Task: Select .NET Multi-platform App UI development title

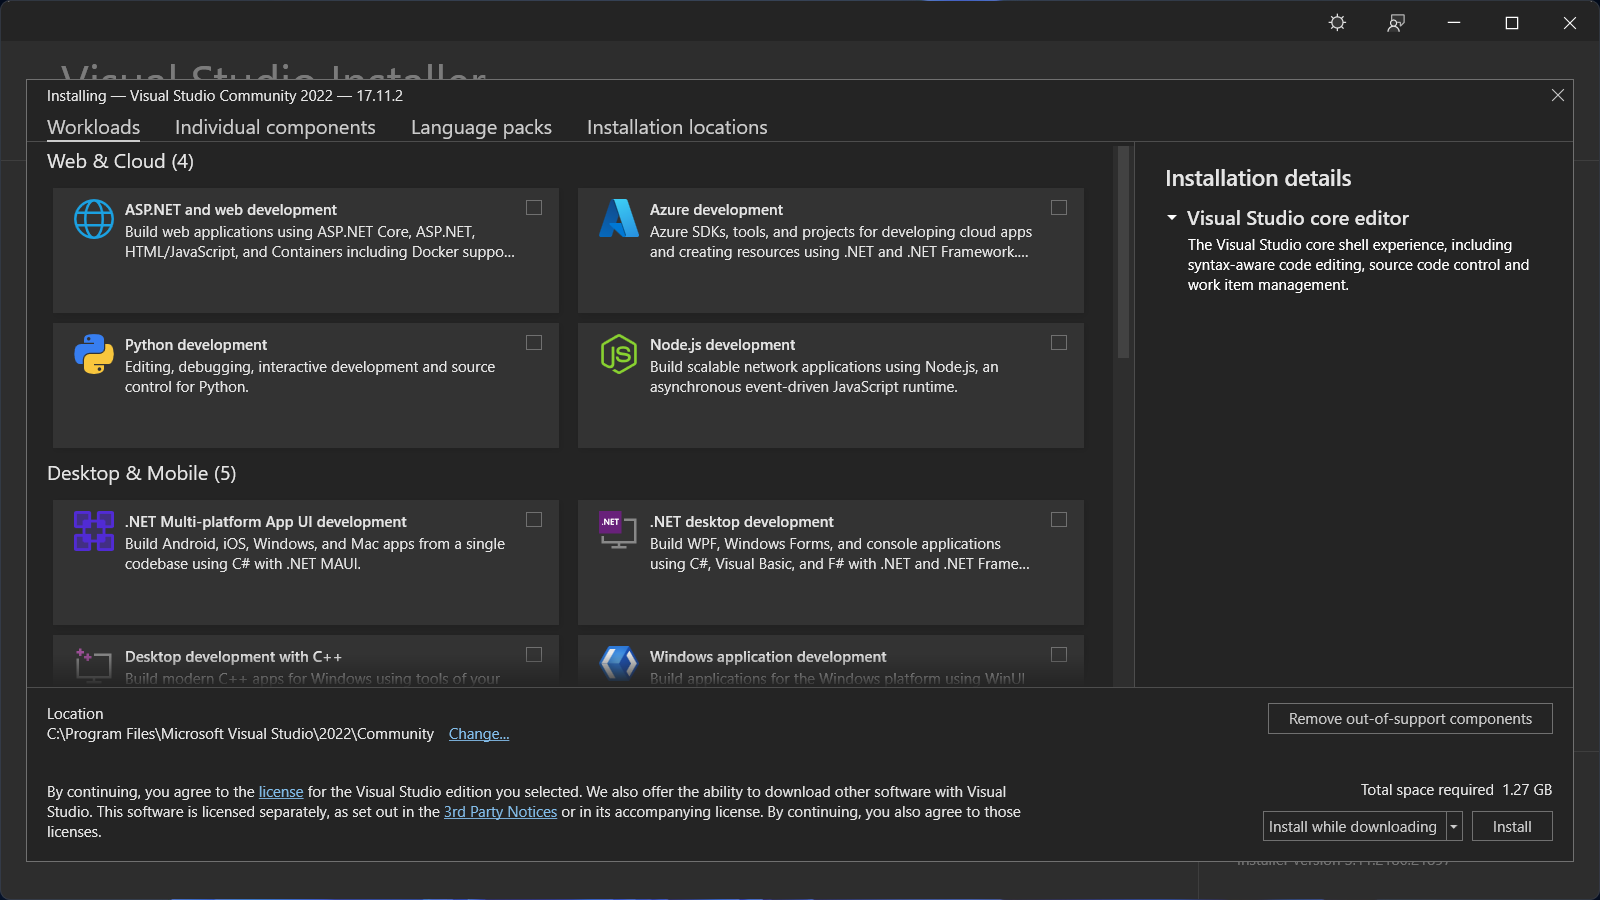Action: (x=266, y=522)
